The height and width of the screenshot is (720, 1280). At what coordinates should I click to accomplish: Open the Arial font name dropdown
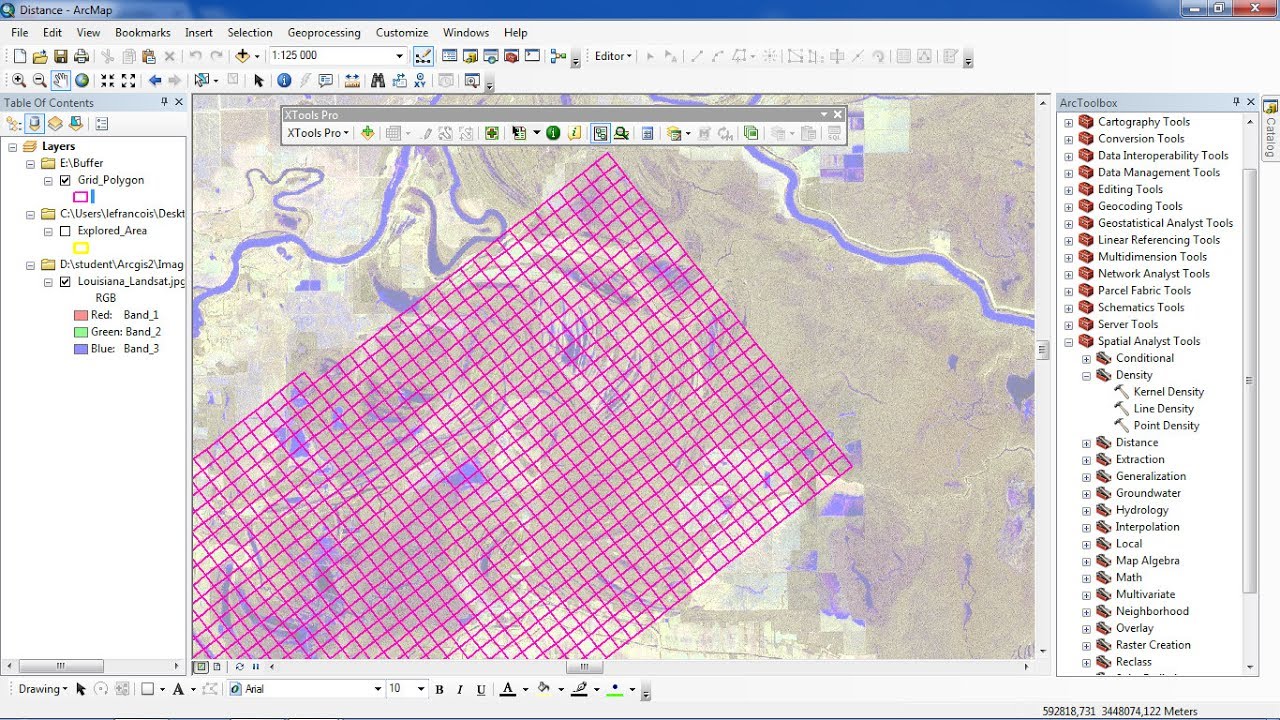[x=378, y=689]
